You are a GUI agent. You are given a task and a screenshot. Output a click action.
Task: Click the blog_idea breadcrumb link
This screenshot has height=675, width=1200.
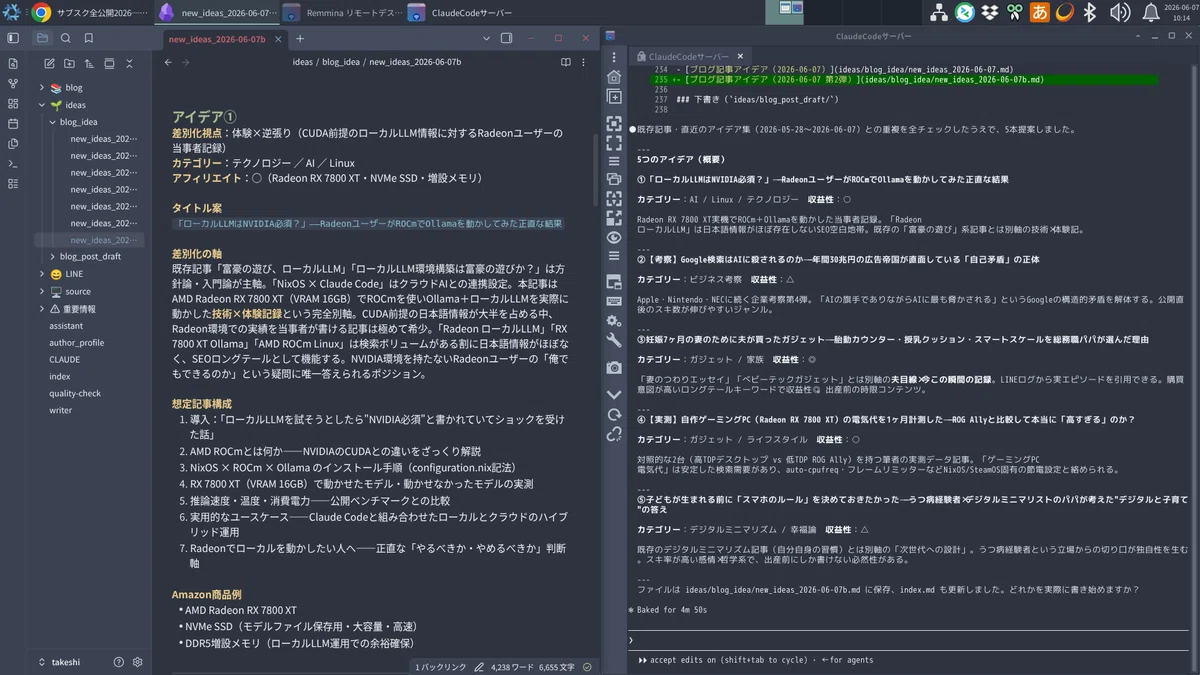click(x=341, y=62)
